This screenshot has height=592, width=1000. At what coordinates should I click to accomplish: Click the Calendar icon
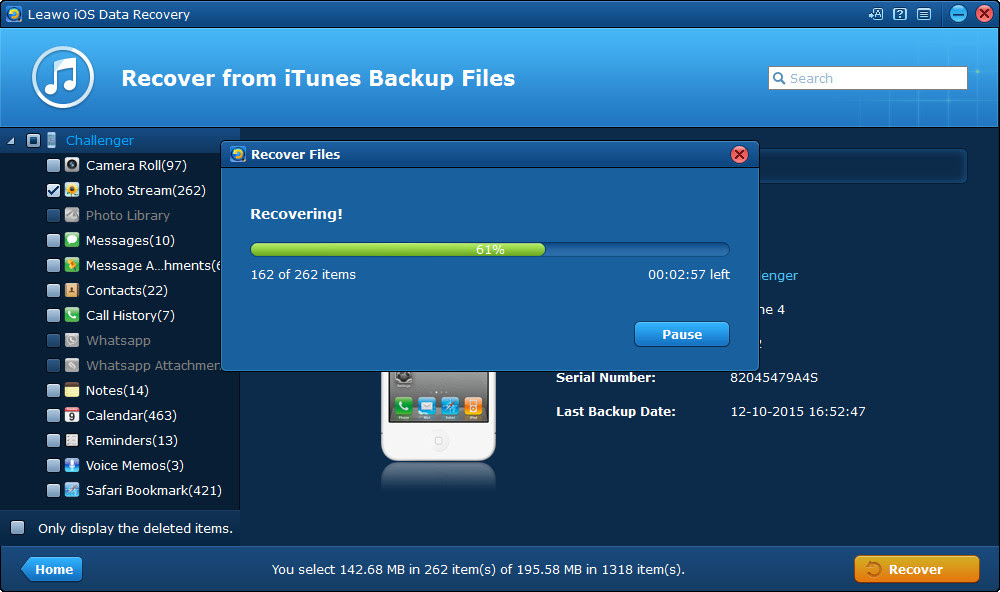[72, 415]
